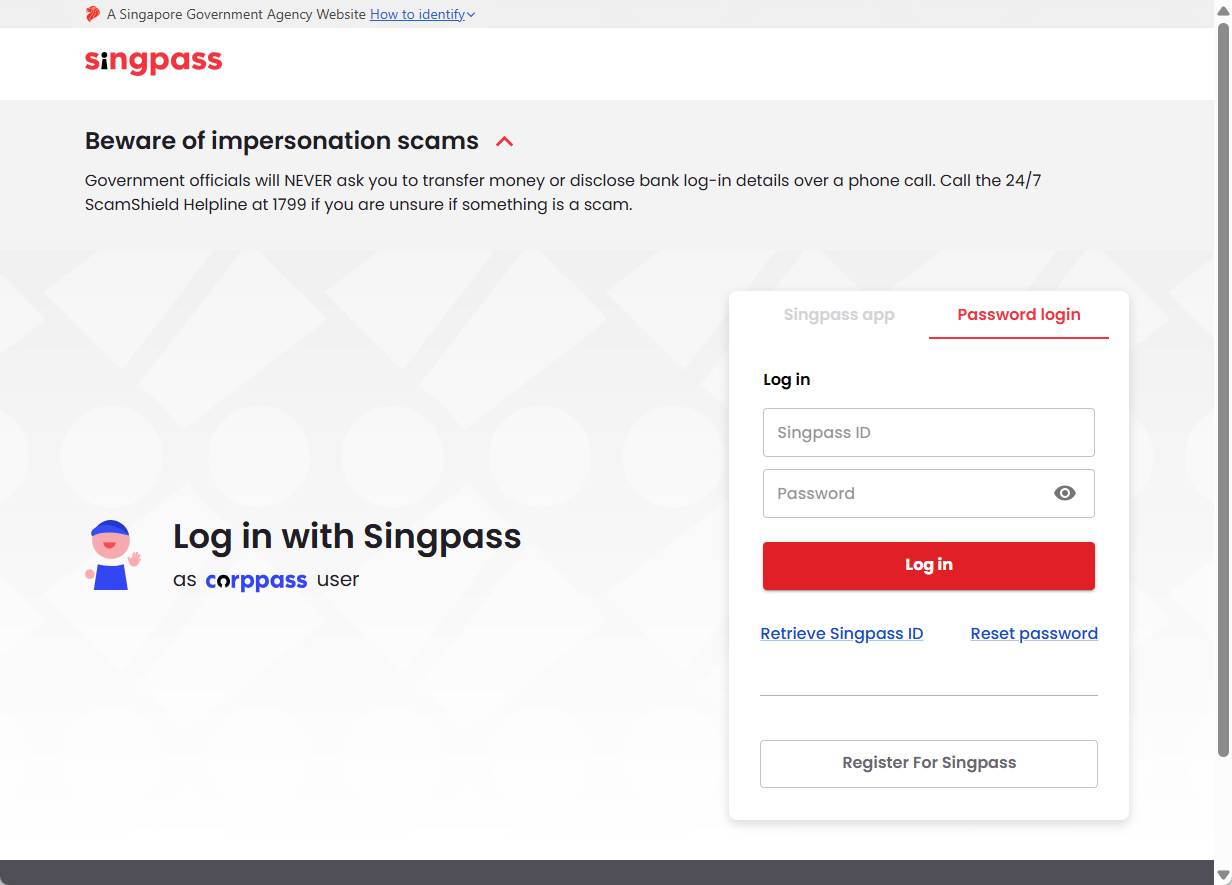
Task: Submit with the red Log in button
Action: tap(929, 565)
